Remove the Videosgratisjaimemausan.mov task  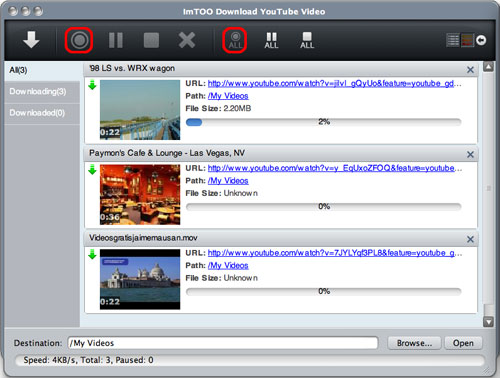470,239
